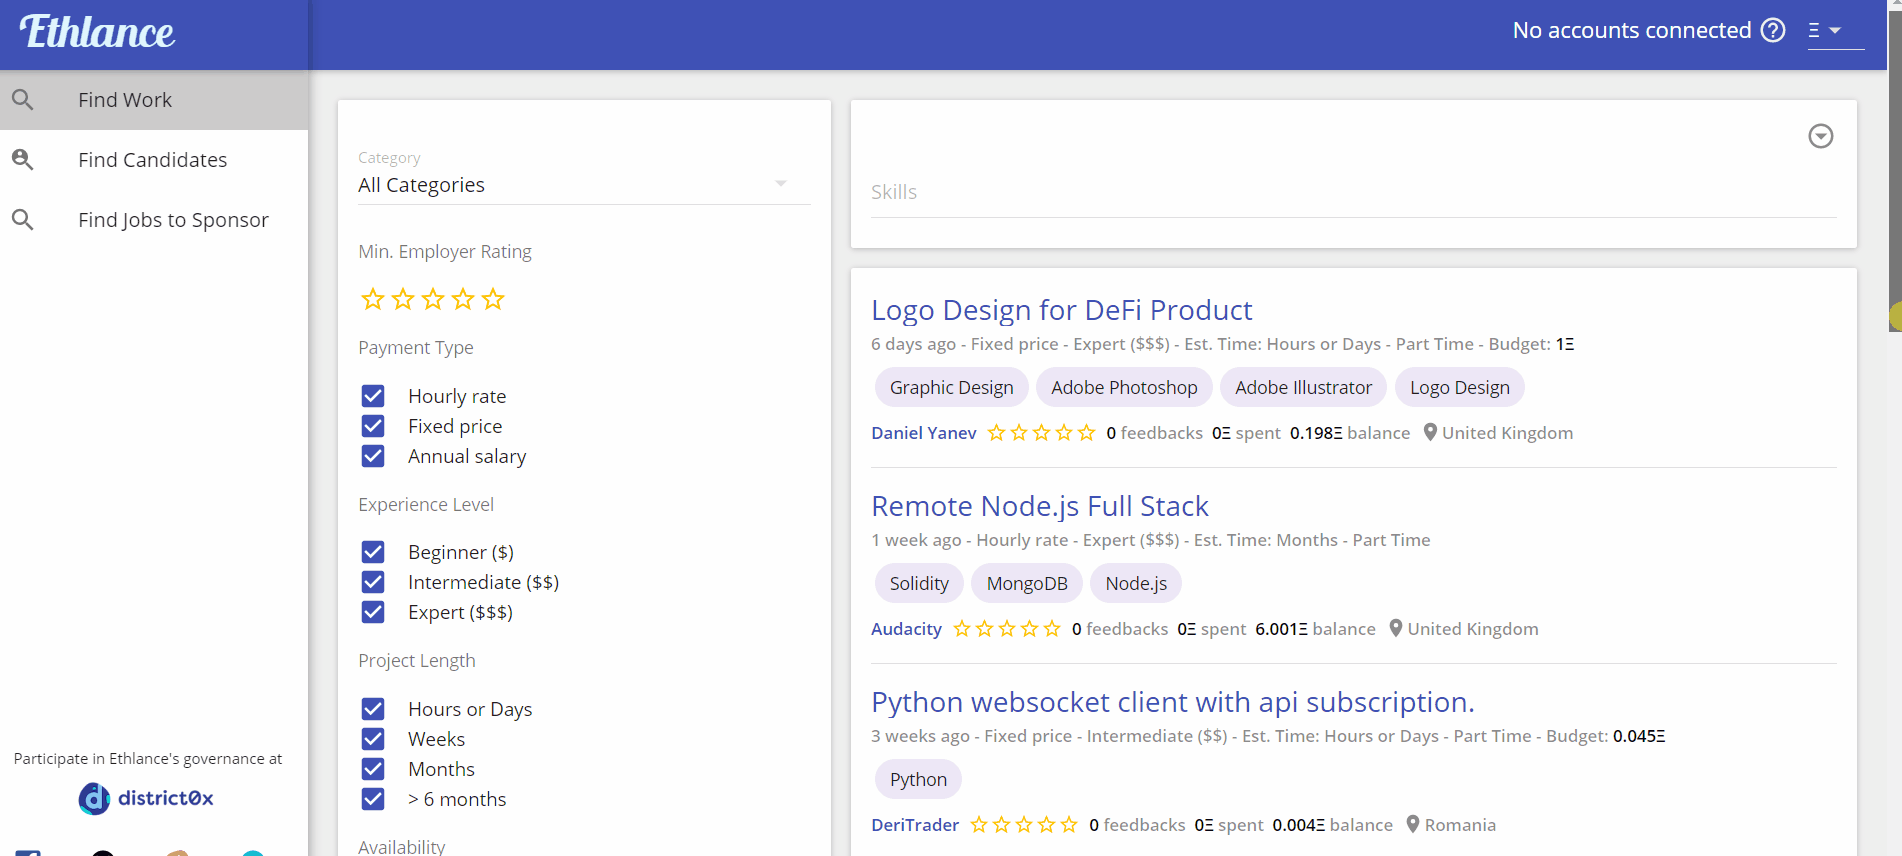The width and height of the screenshot is (1902, 856).
Task: Open the currency selector dropdown
Action: tap(1835, 31)
